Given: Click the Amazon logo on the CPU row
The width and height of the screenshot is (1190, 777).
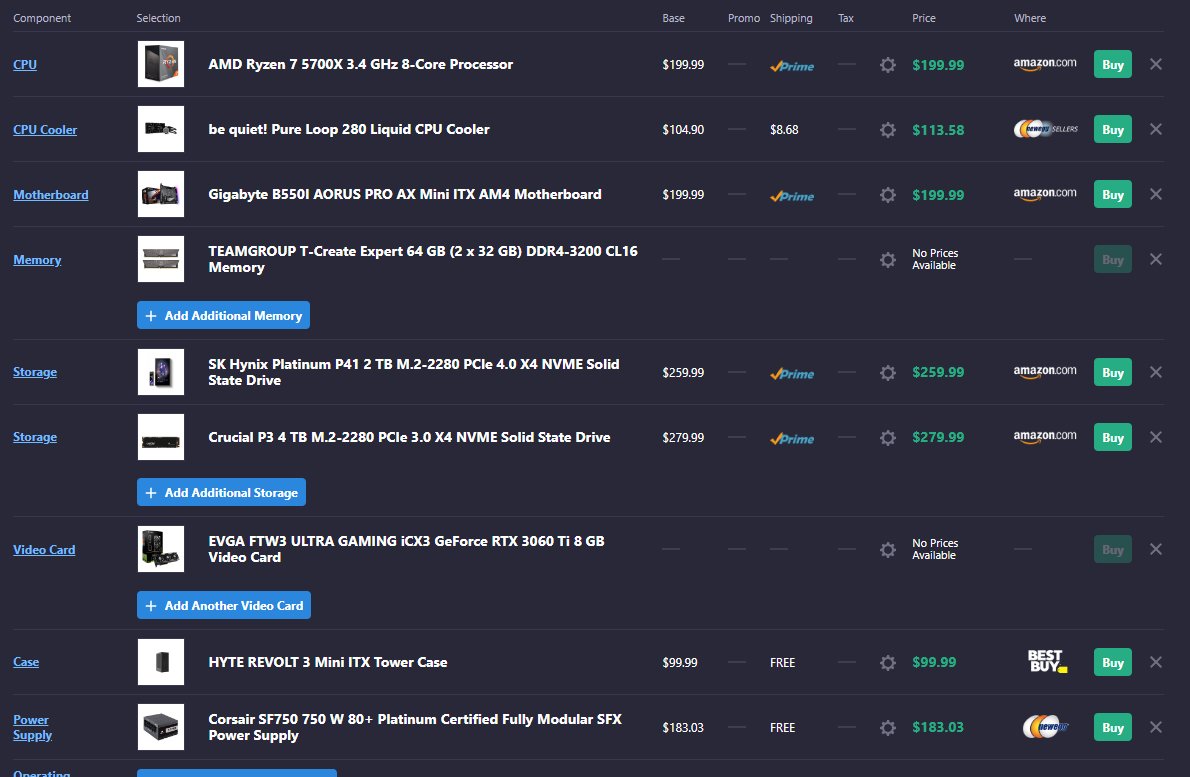Looking at the screenshot, I should pos(1044,64).
